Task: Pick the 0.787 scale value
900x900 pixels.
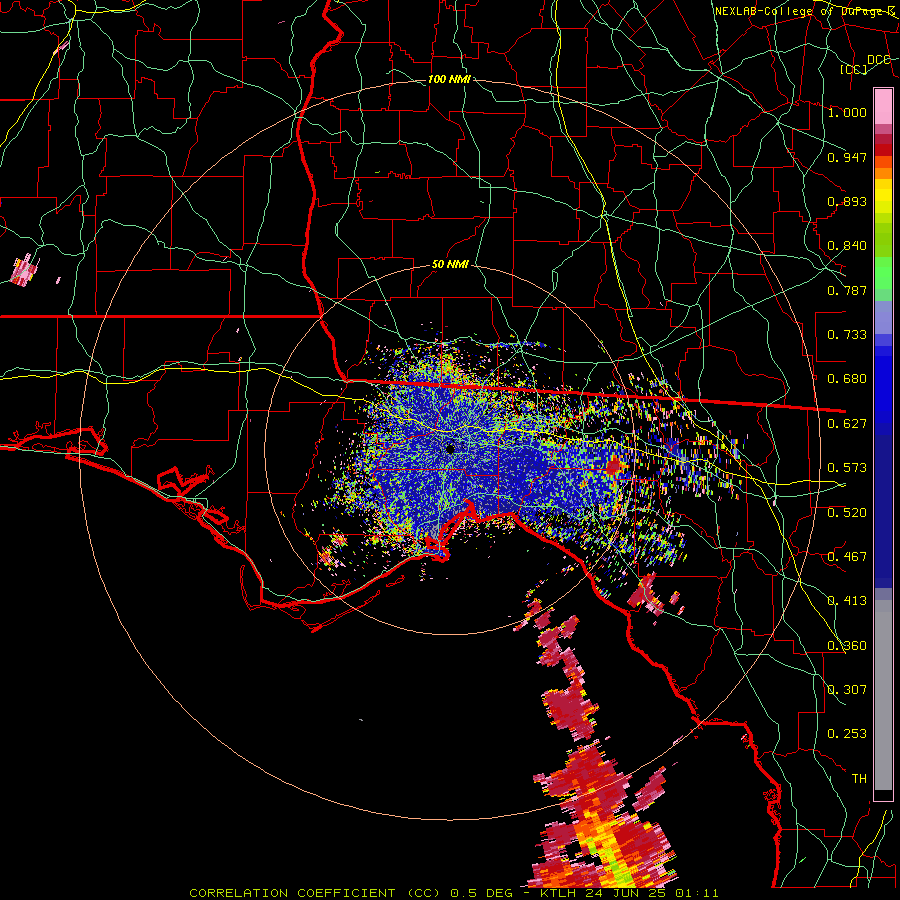Action: click(x=847, y=290)
